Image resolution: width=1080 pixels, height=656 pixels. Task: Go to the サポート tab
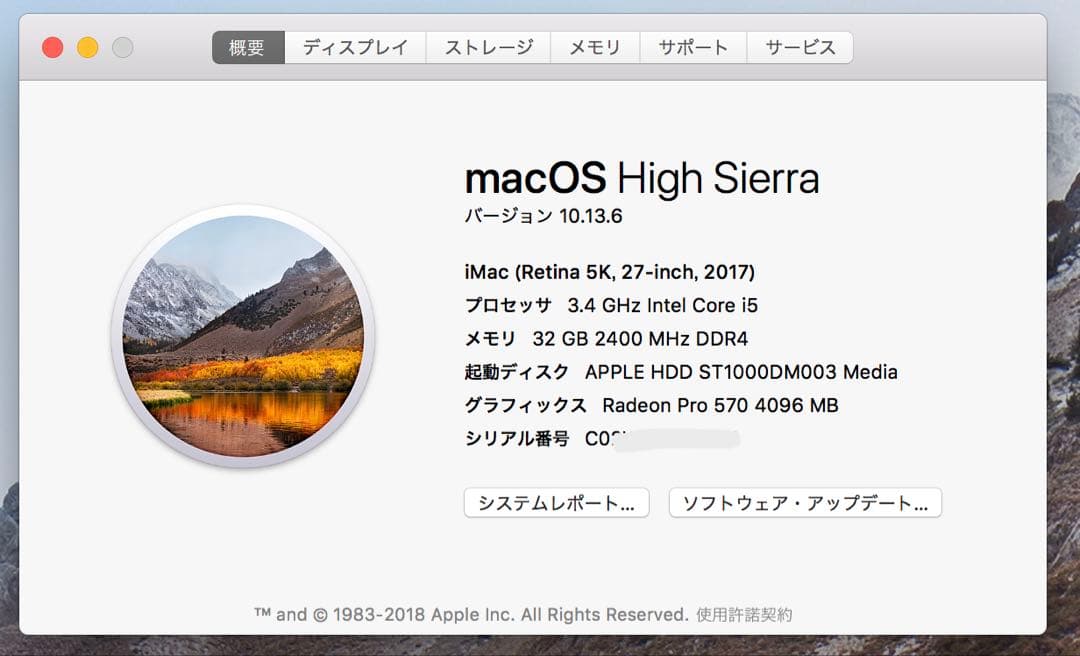click(x=692, y=46)
